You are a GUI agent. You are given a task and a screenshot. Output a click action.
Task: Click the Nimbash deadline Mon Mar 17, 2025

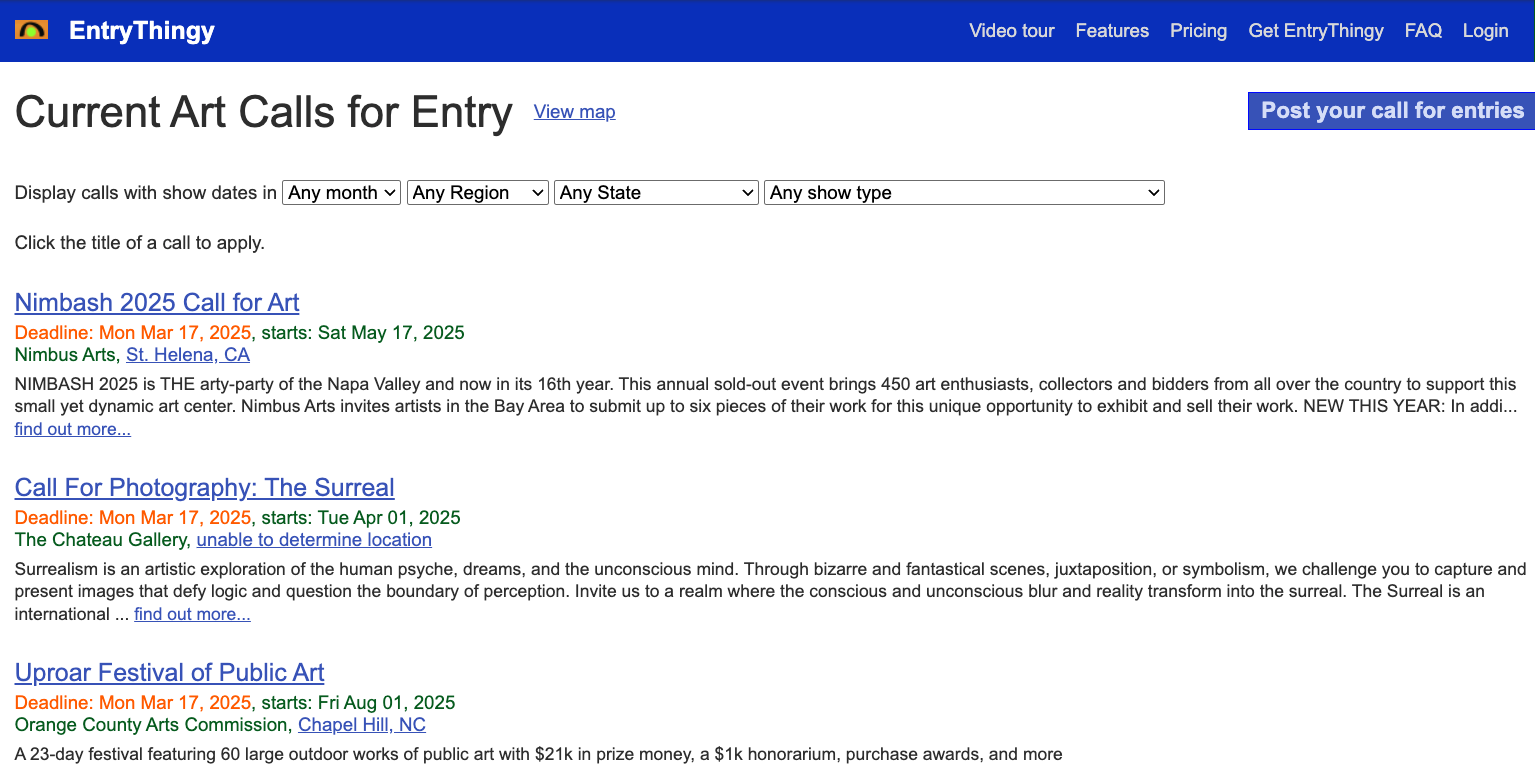(x=134, y=333)
